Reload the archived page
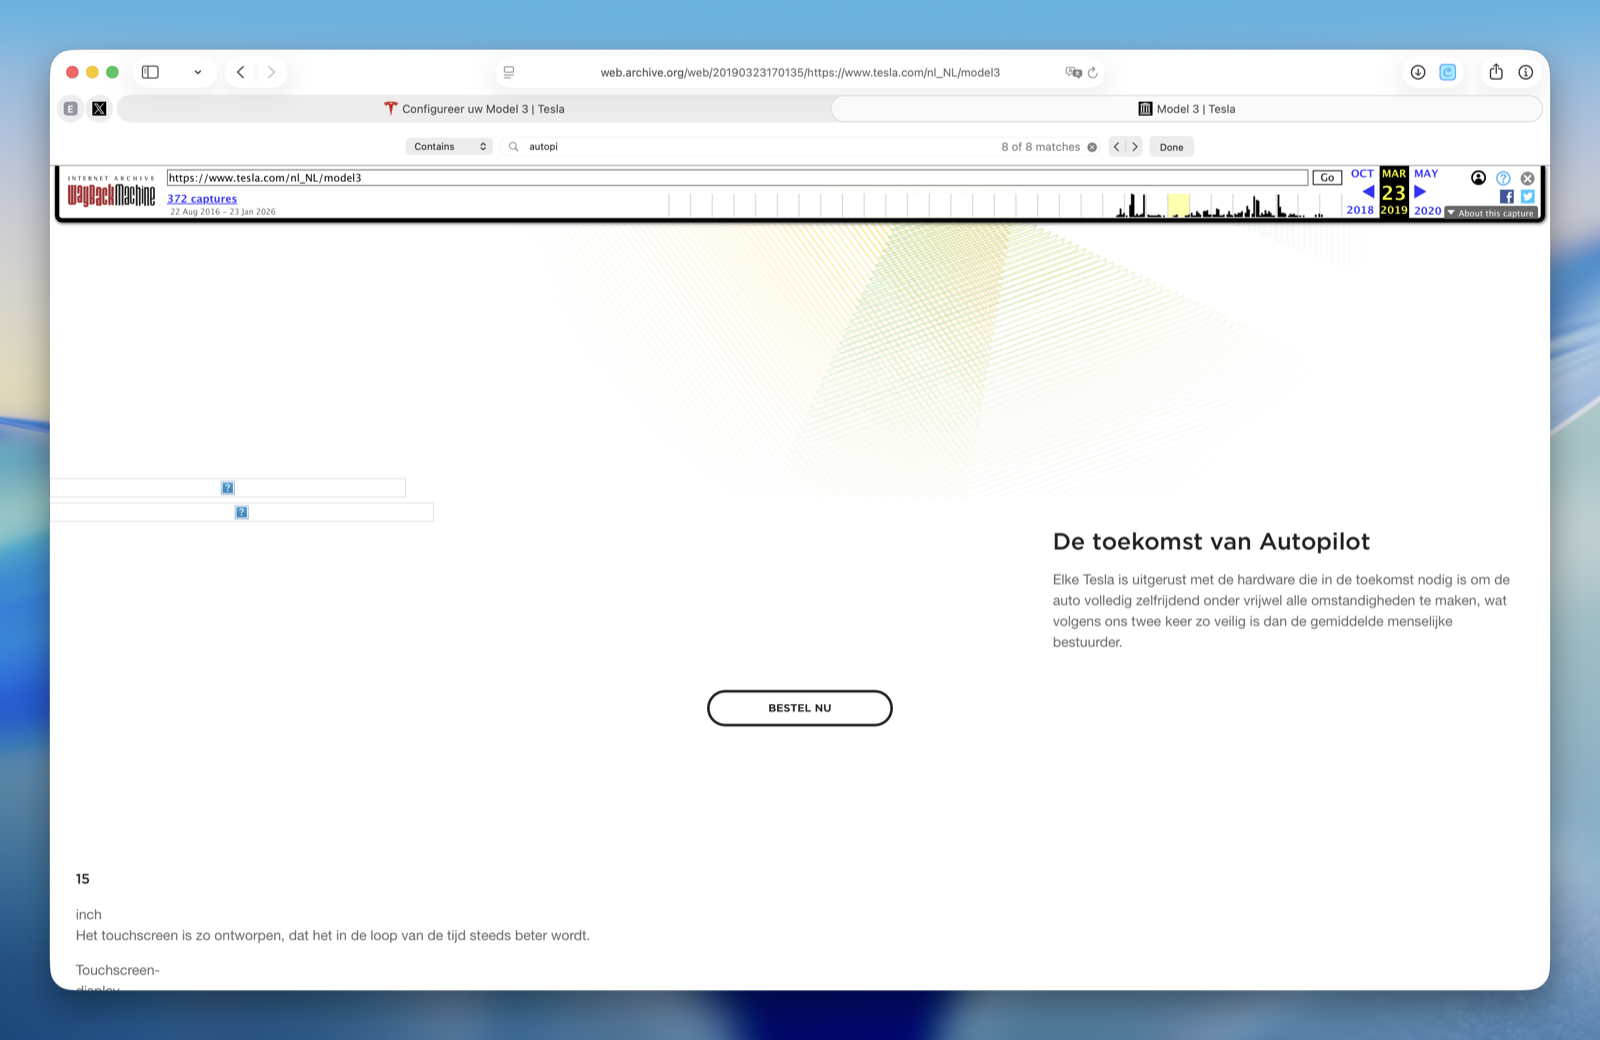Screen dimensions: 1600x1040 pos(1093,72)
